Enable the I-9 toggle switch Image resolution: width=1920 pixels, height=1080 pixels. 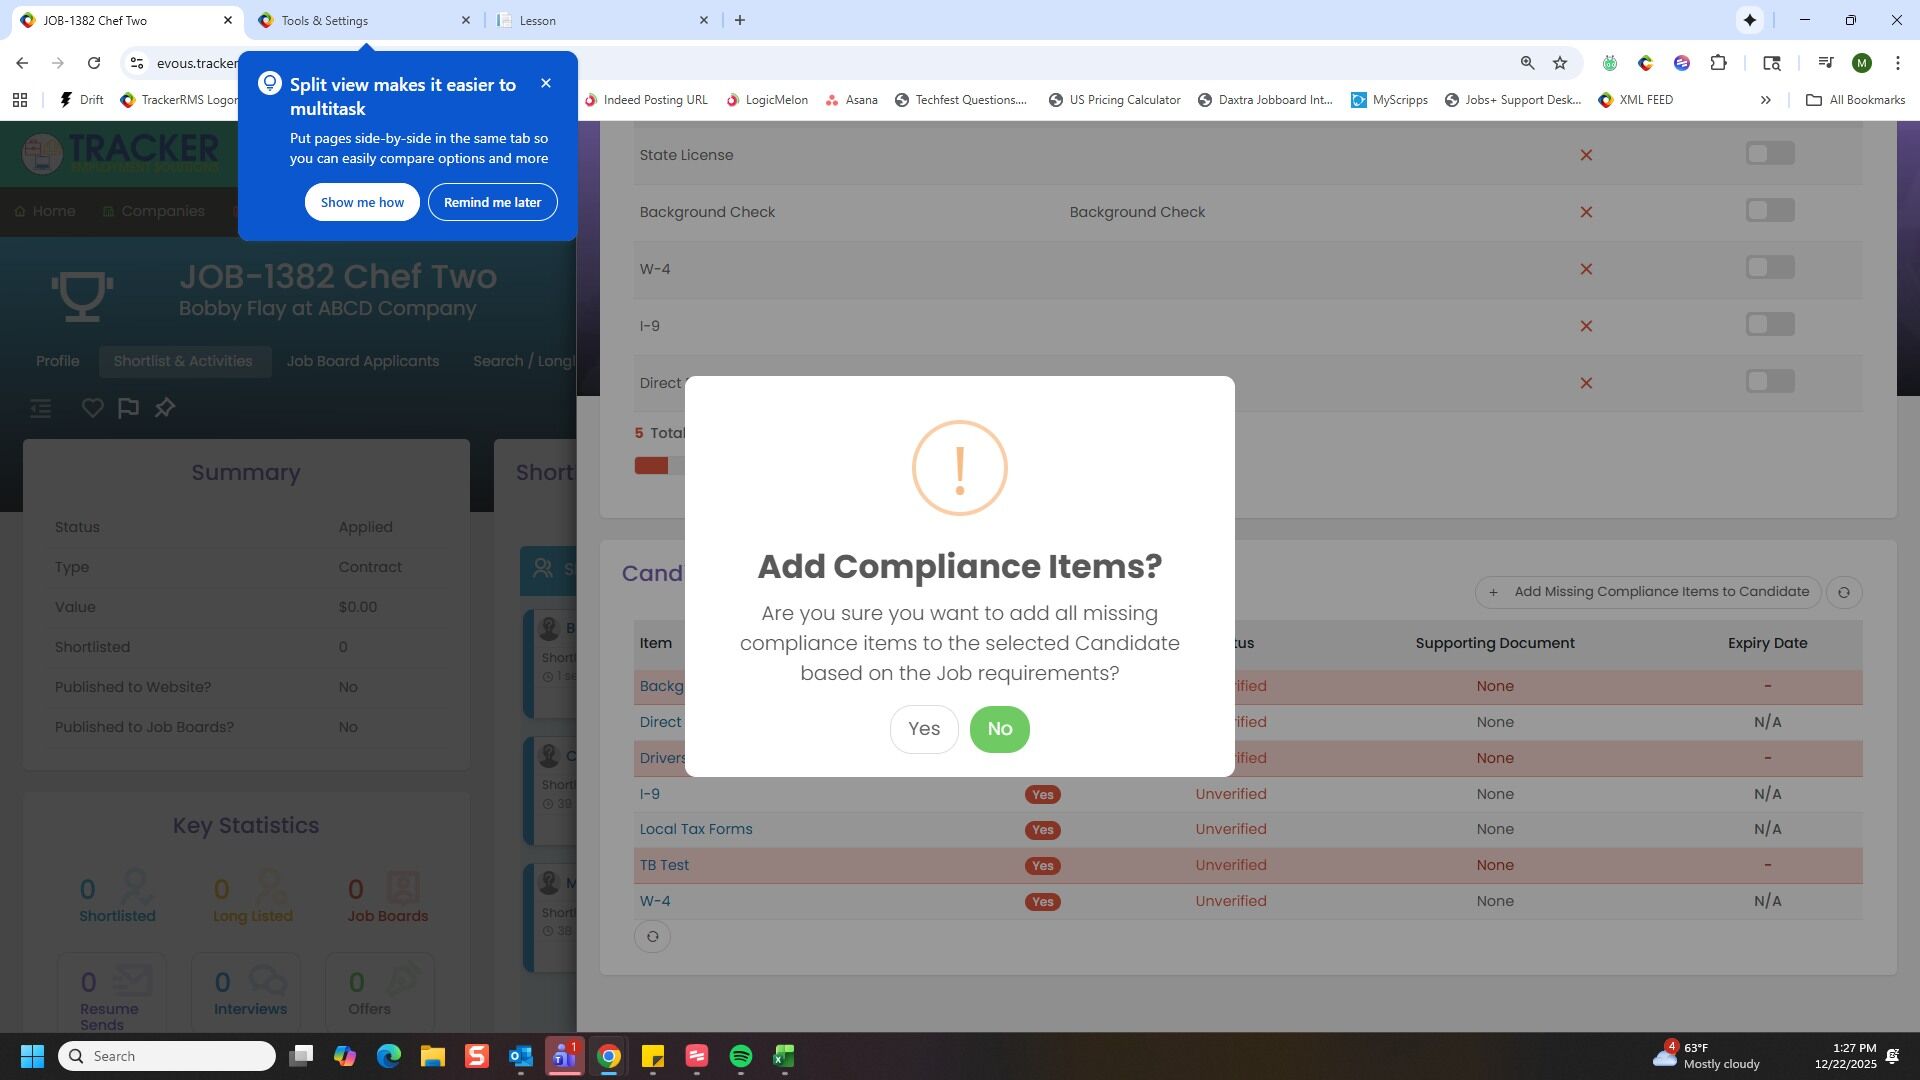[x=1769, y=325]
